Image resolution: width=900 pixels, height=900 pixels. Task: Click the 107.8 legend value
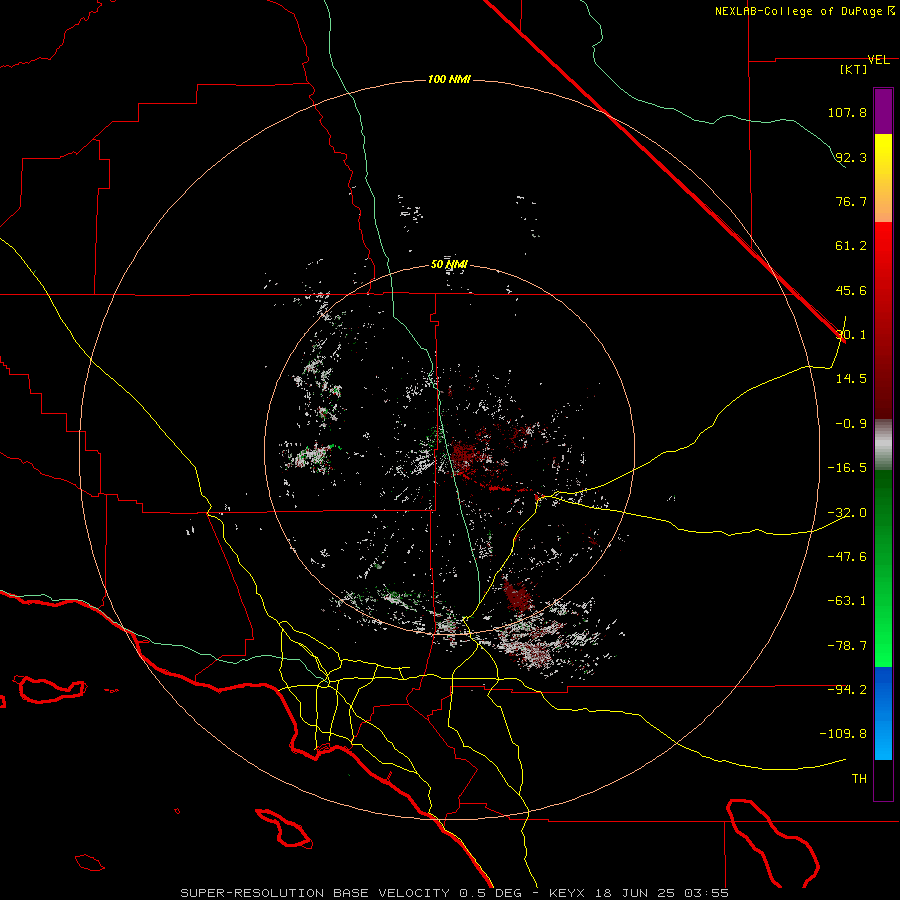pos(847,112)
